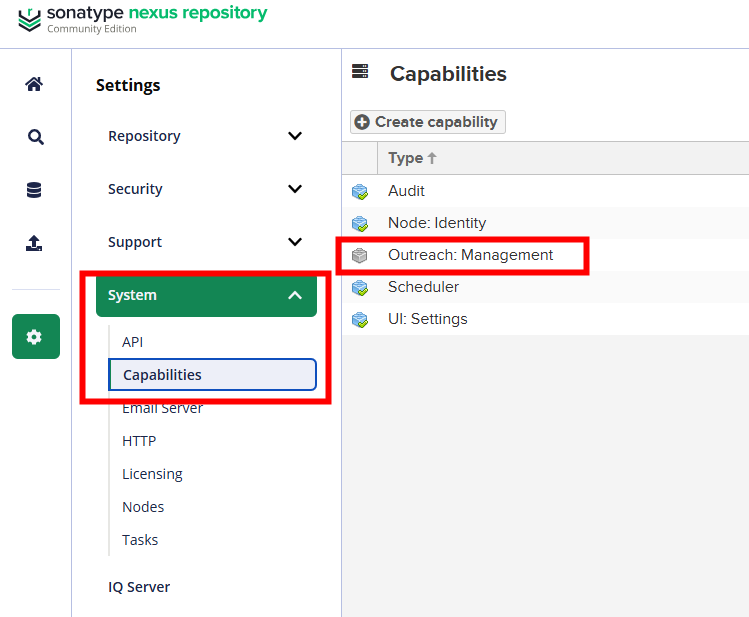Select the UI: Settings capability row
Image resolution: width=749 pixels, height=617 pixels.
pos(427,319)
